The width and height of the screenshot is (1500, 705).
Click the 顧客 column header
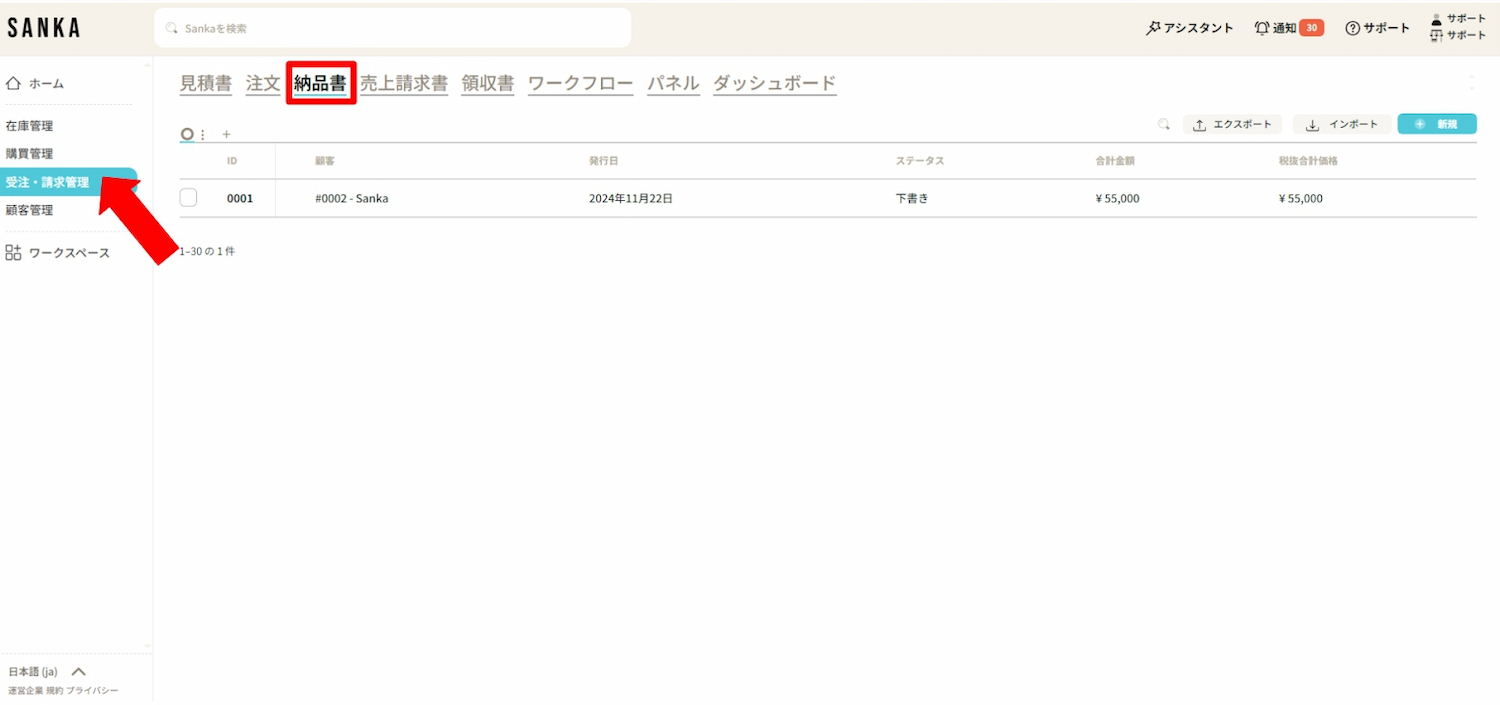[324, 161]
